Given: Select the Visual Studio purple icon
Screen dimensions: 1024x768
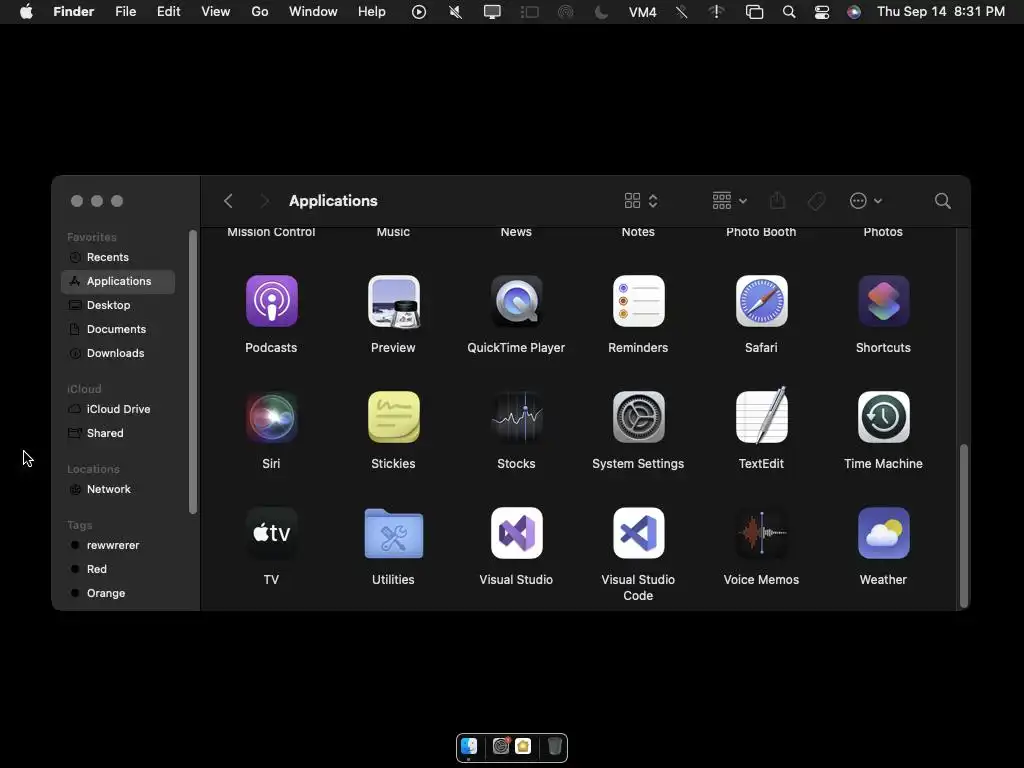Looking at the screenshot, I should (517, 533).
